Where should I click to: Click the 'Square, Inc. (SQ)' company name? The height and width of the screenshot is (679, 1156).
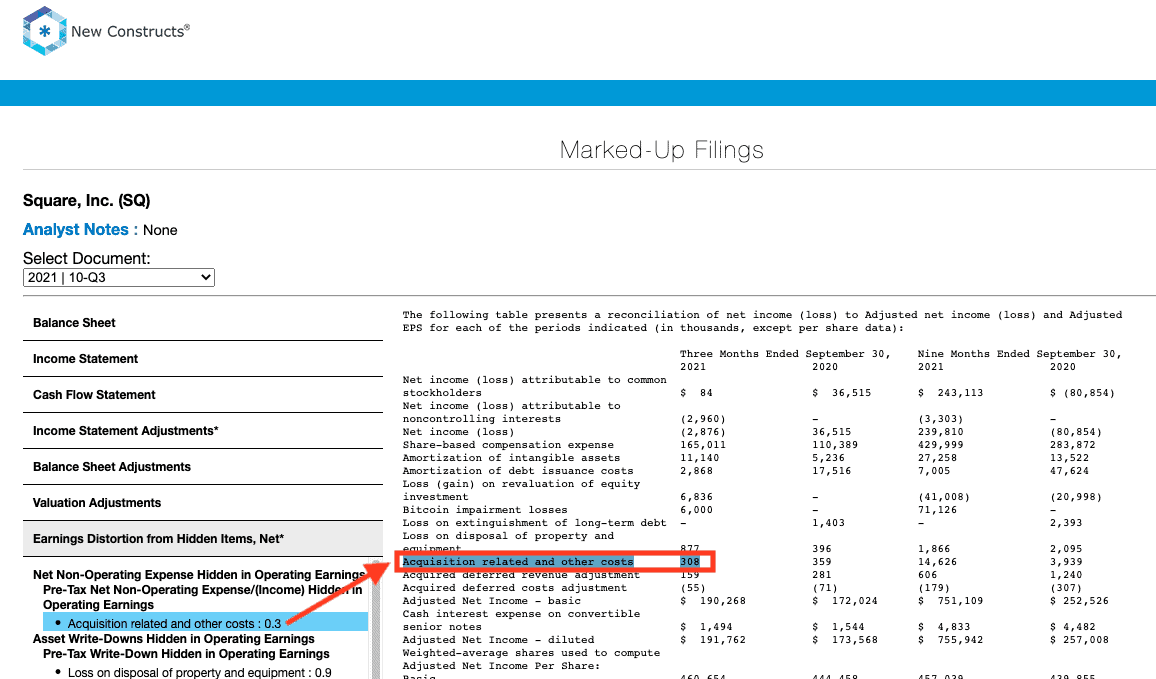point(86,201)
